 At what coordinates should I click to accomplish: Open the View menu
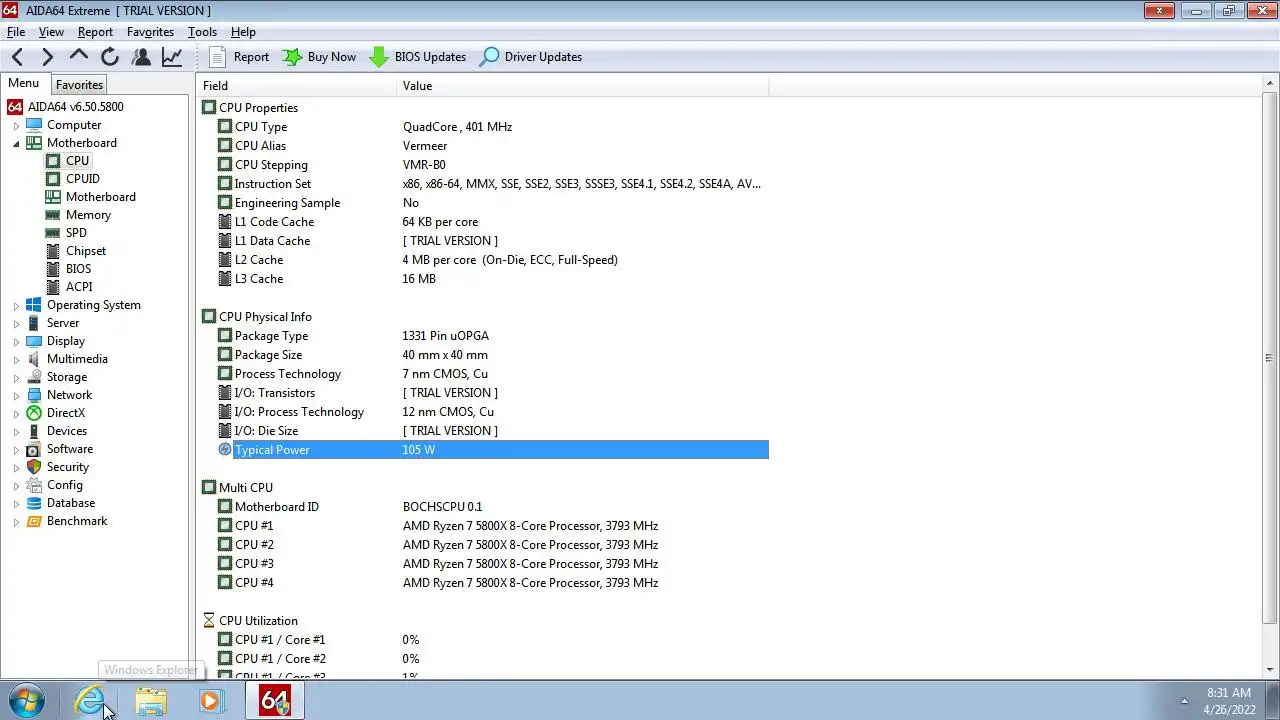pos(51,32)
